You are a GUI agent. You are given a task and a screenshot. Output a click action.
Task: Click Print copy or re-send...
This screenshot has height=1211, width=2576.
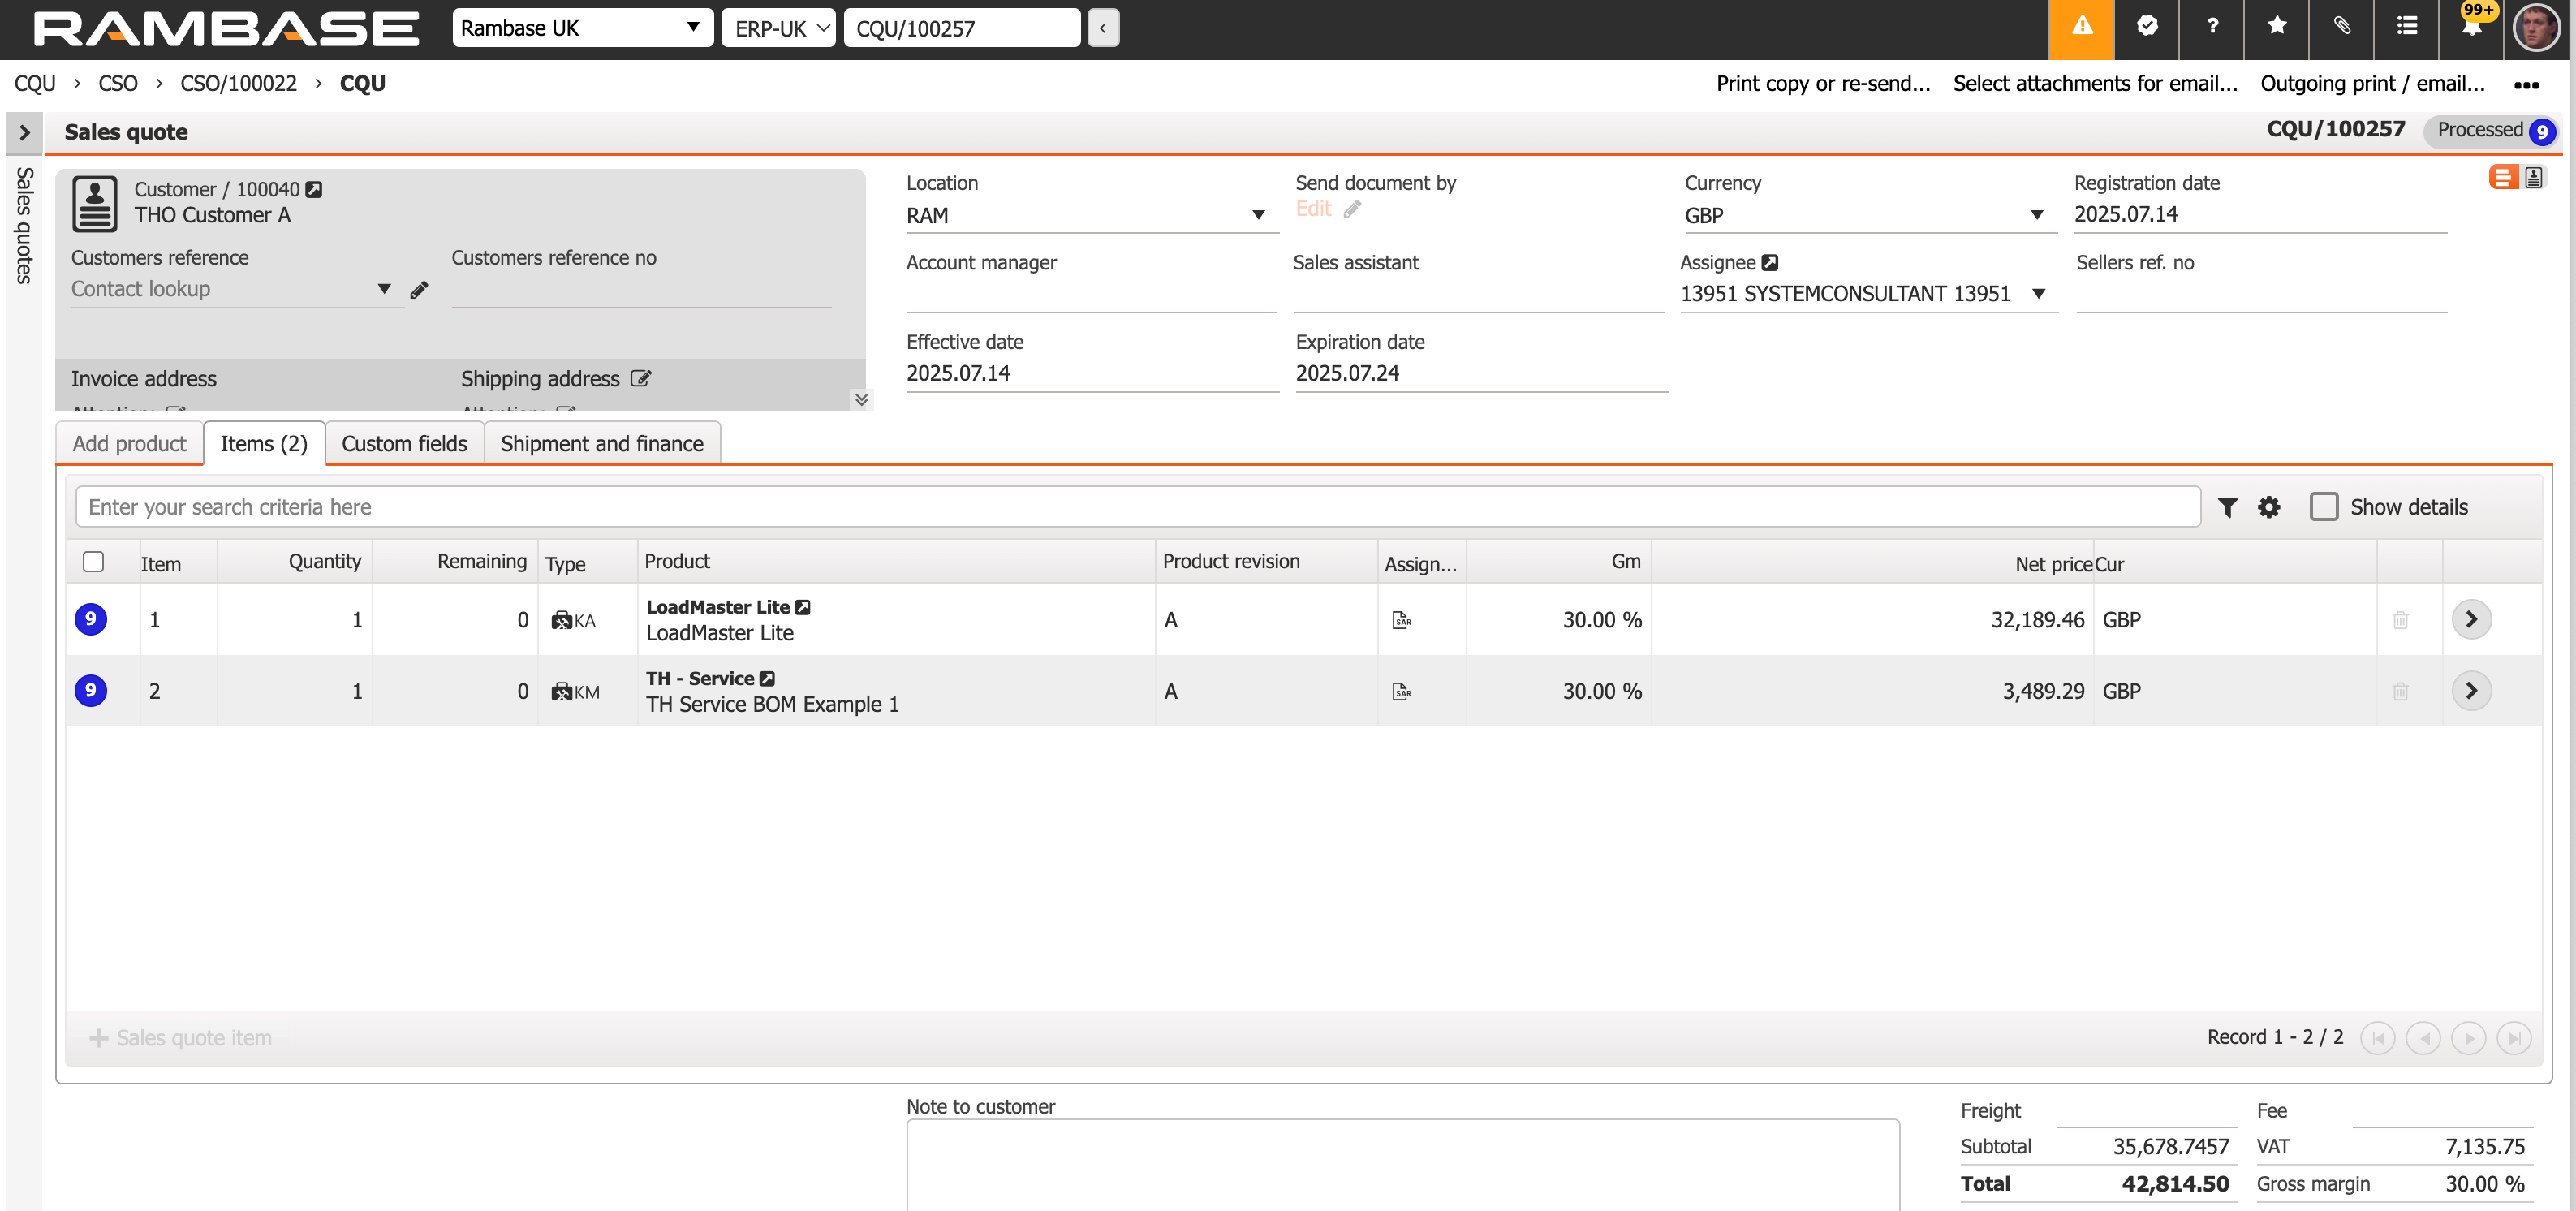(1822, 84)
